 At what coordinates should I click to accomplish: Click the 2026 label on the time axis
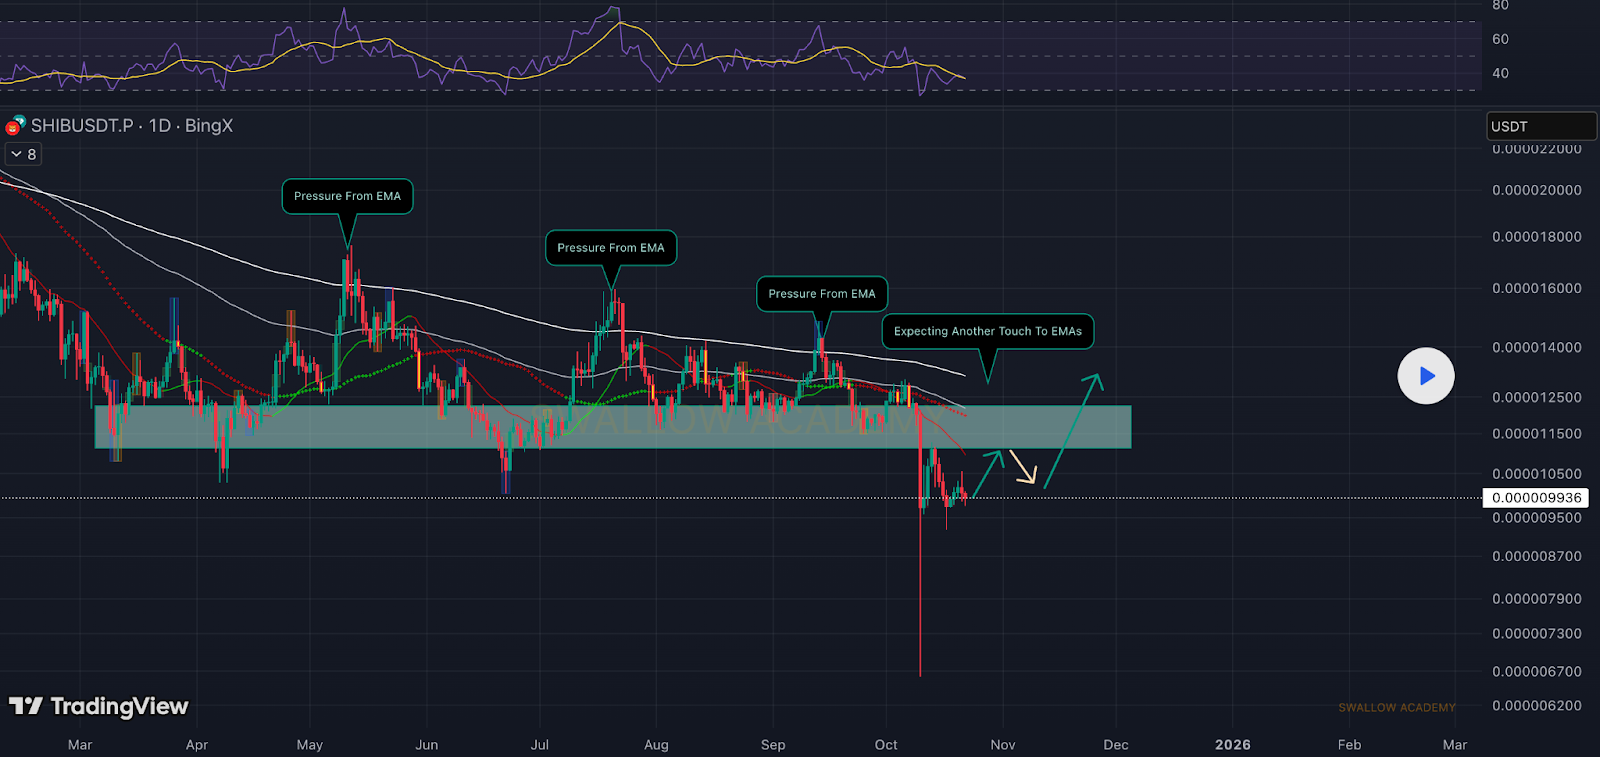[x=1232, y=745]
